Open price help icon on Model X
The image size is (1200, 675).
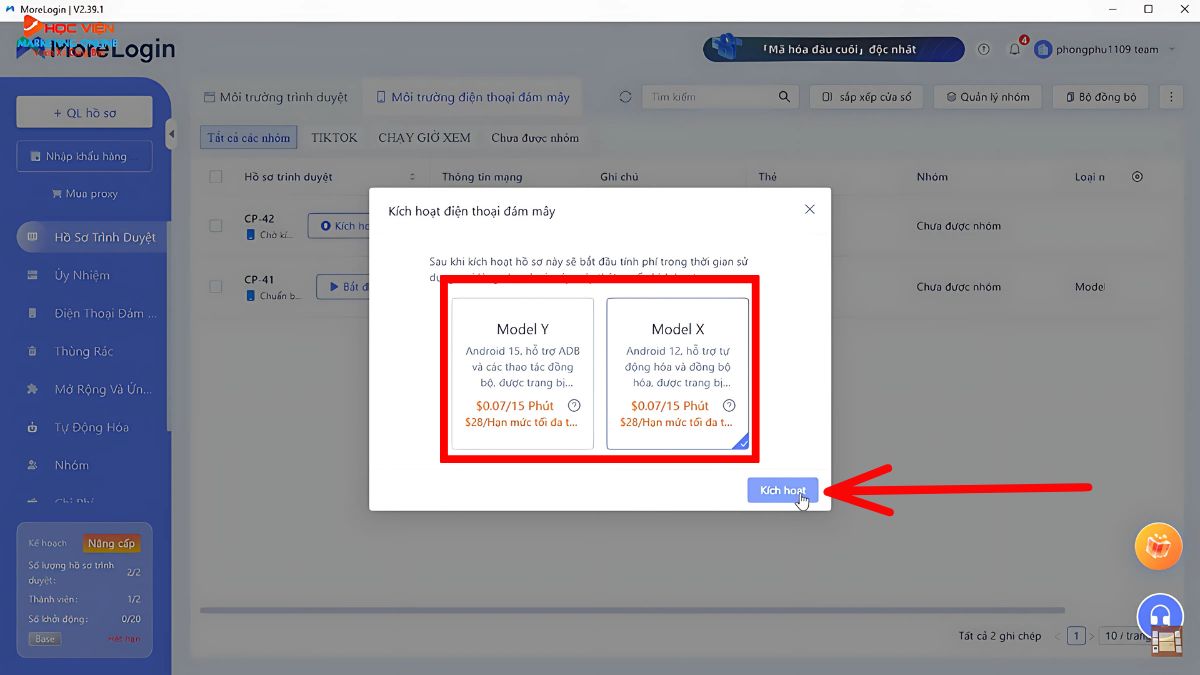pos(729,406)
